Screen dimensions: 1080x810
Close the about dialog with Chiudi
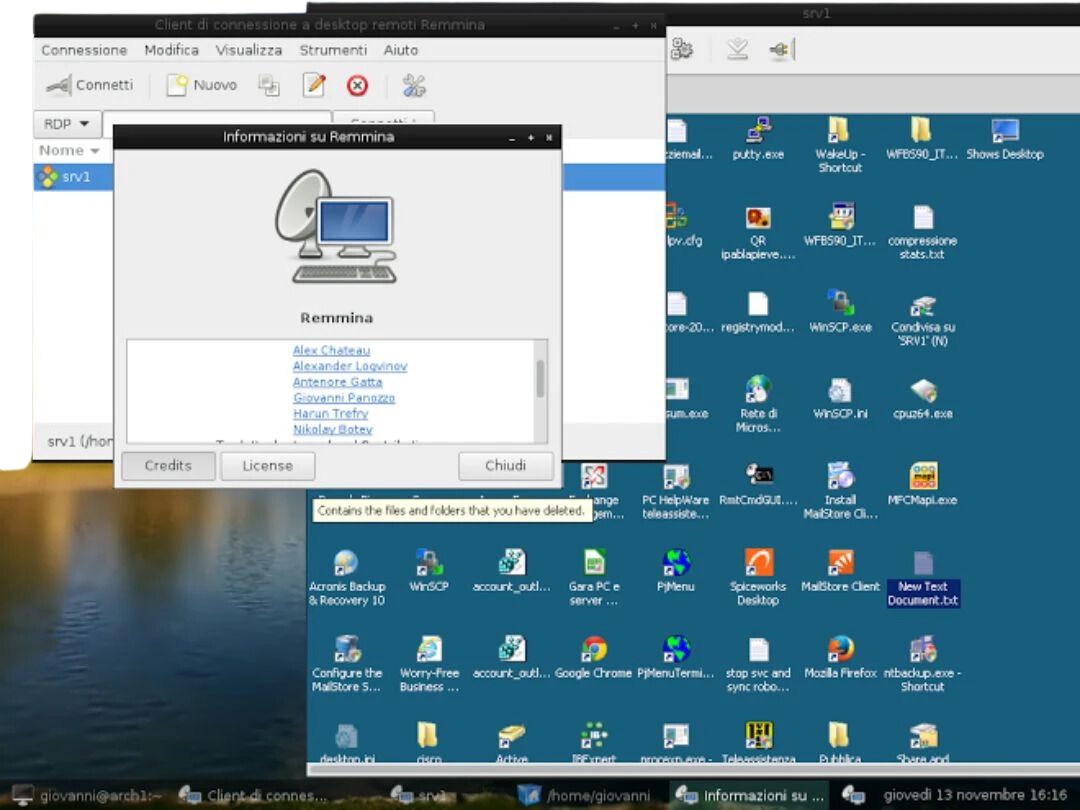[x=506, y=466]
